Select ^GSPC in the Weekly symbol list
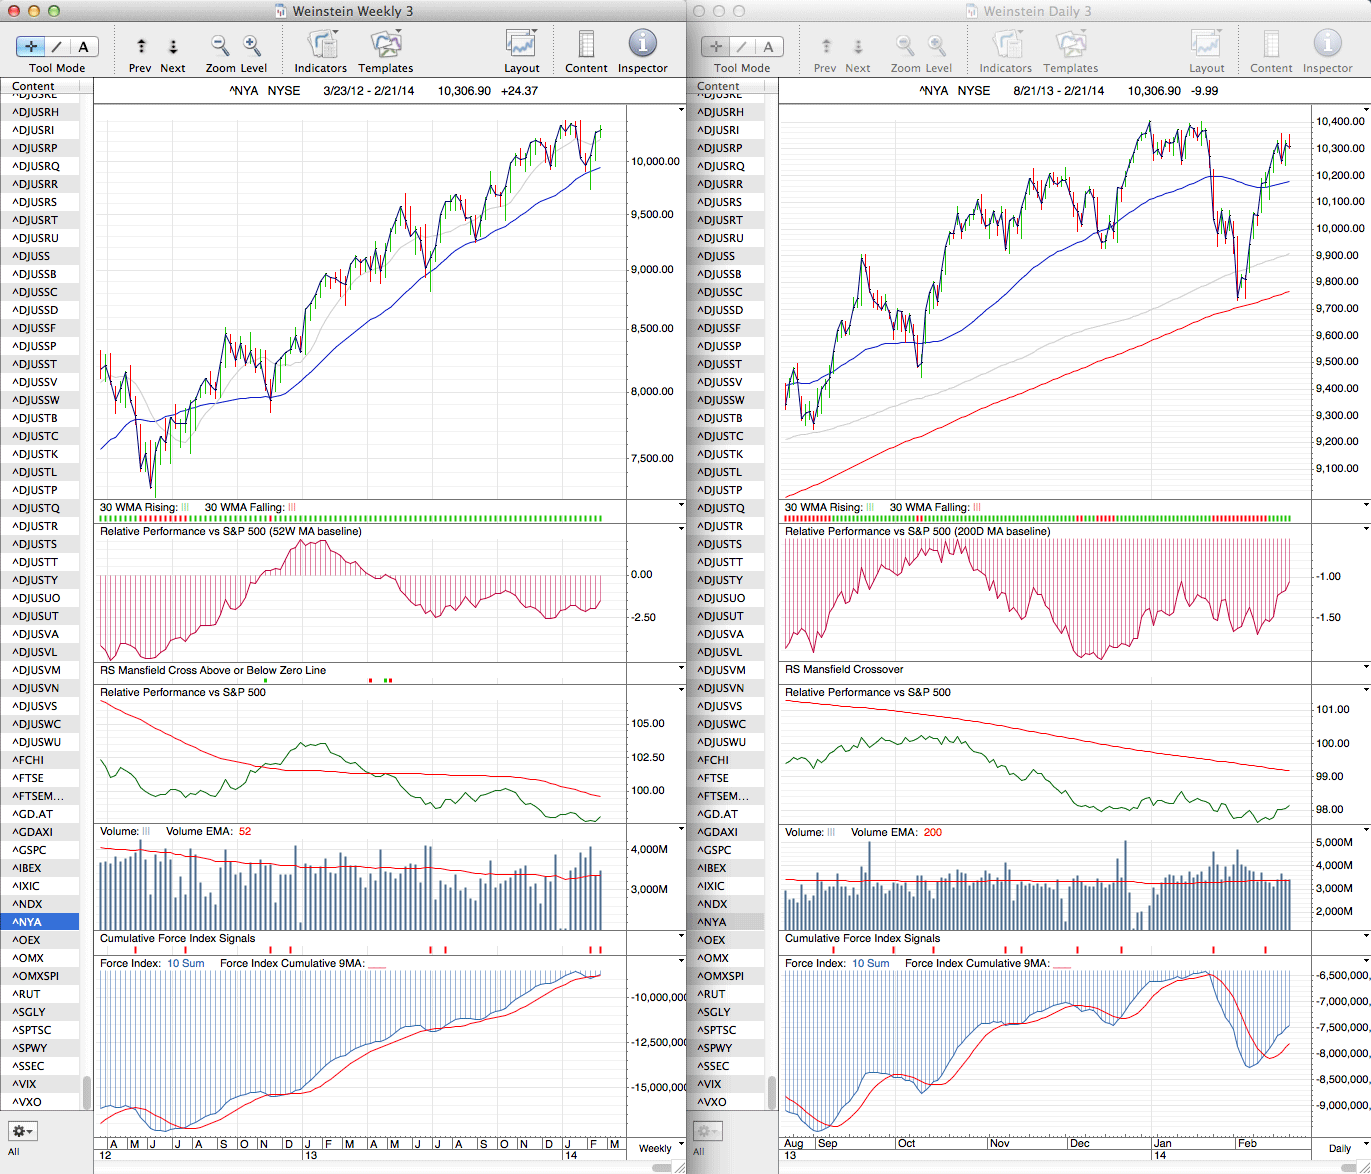The height and width of the screenshot is (1174, 1371). pos(30,850)
